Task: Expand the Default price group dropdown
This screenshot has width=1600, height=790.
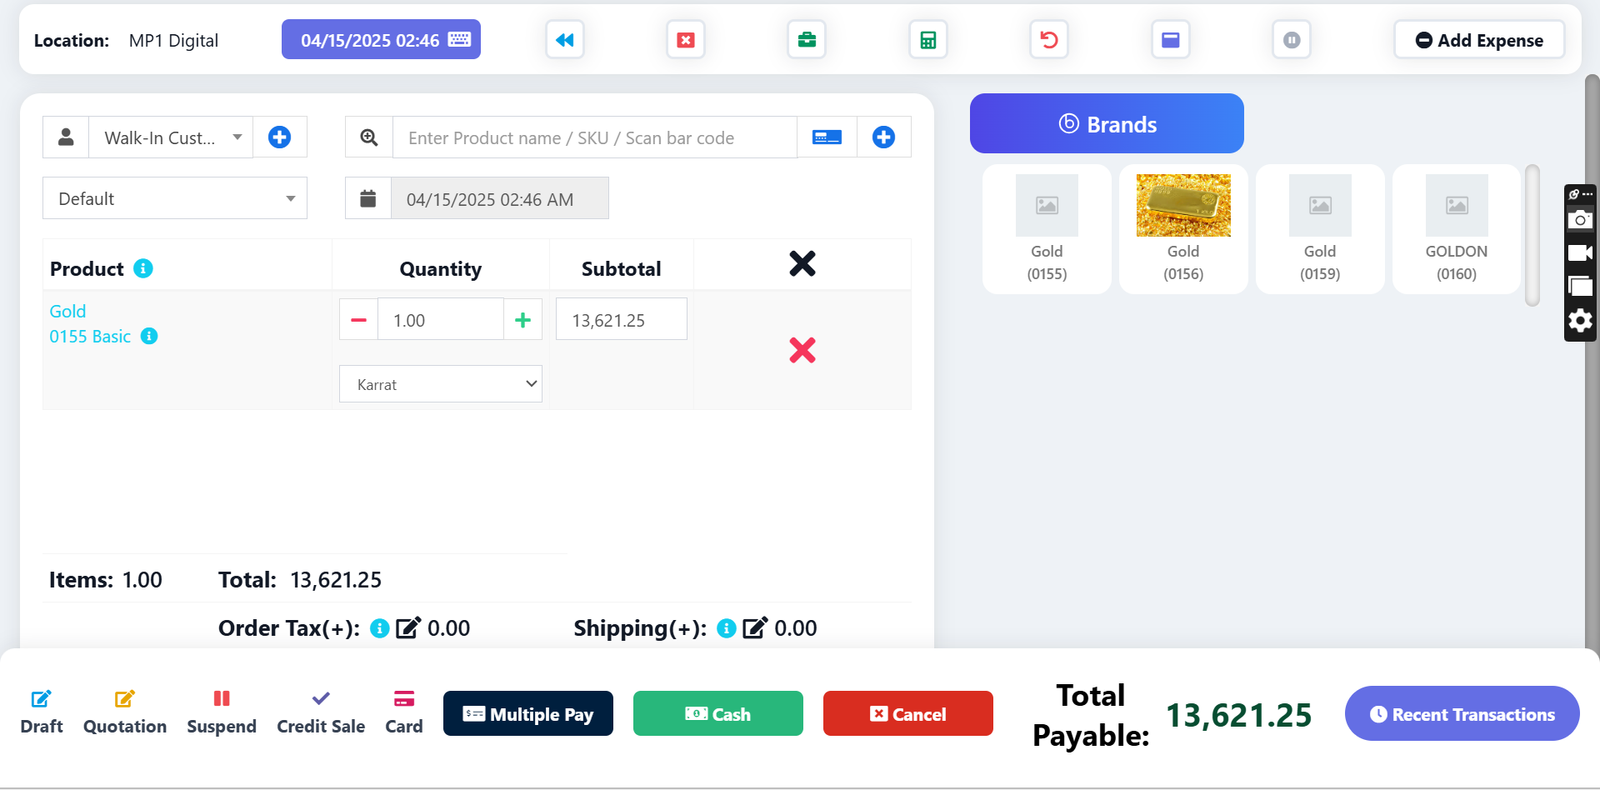Action: pos(175,198)
